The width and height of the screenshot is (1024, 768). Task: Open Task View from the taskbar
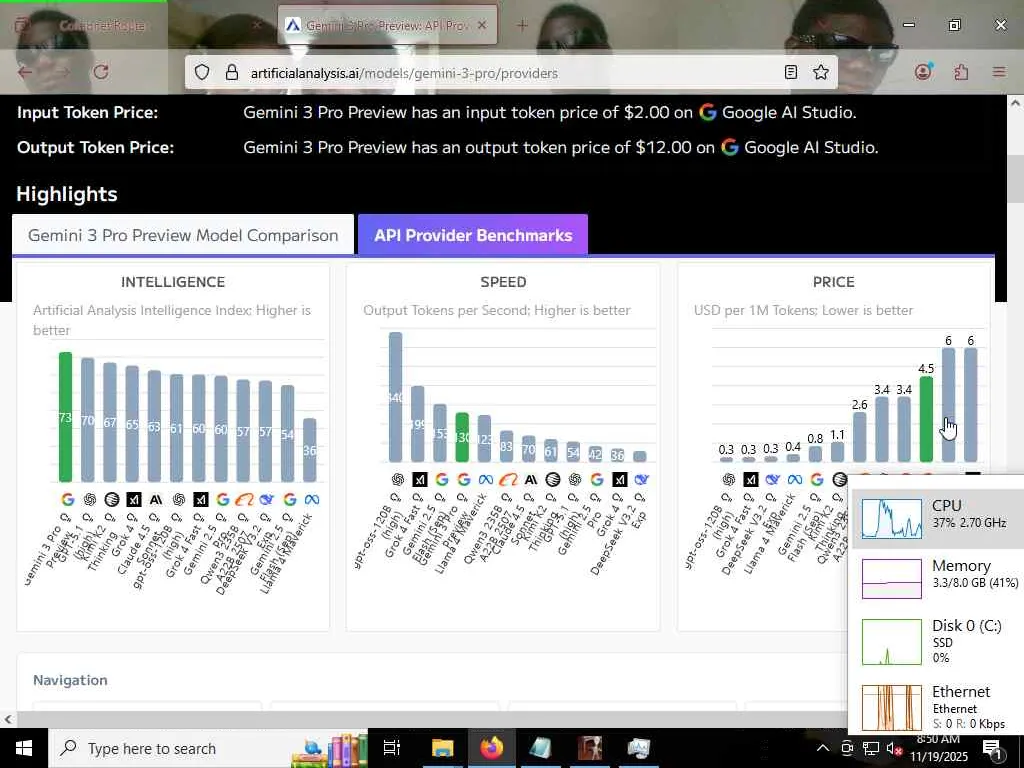click(391, 748)
